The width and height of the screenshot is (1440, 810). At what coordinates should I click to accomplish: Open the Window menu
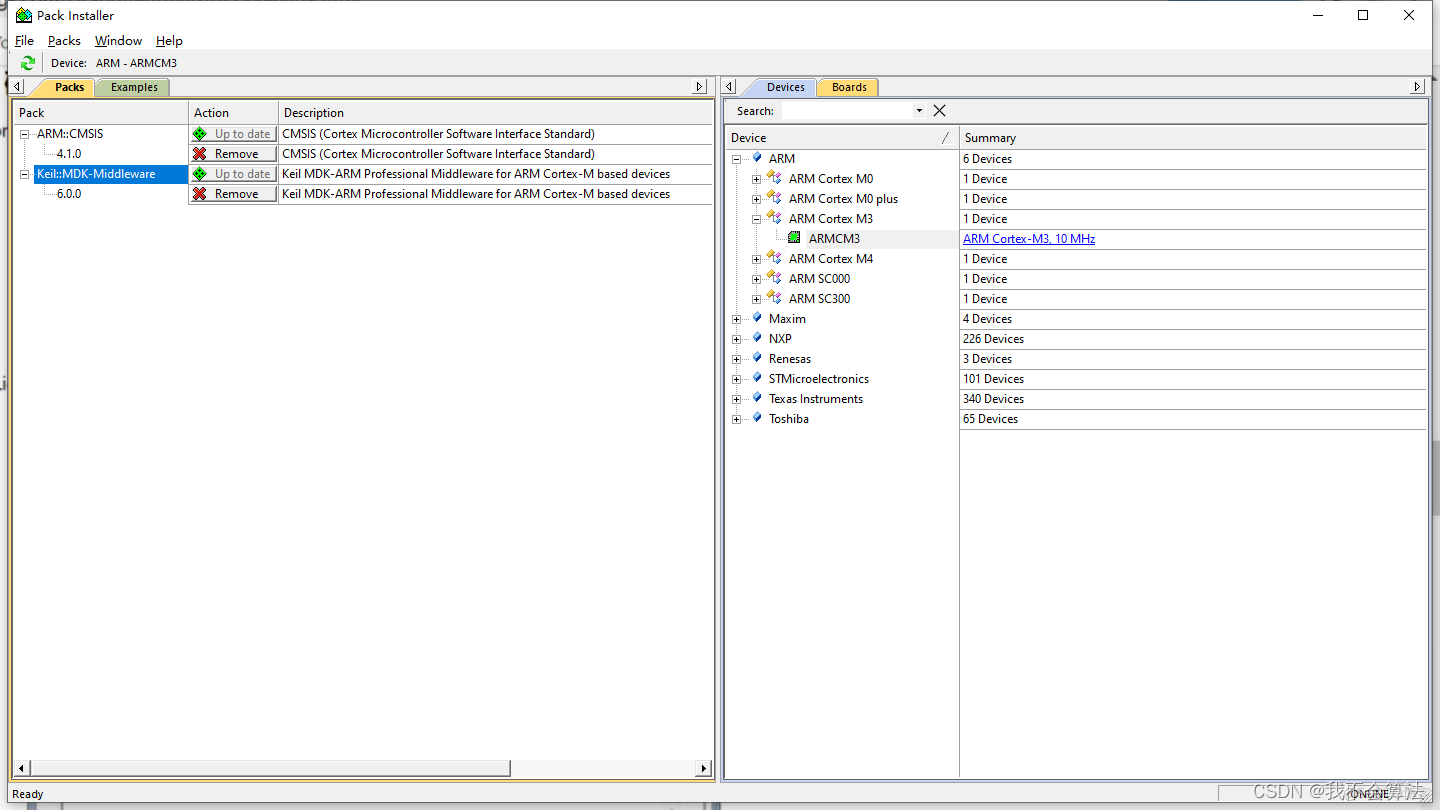pyautogui.click(x=118, y=41)
